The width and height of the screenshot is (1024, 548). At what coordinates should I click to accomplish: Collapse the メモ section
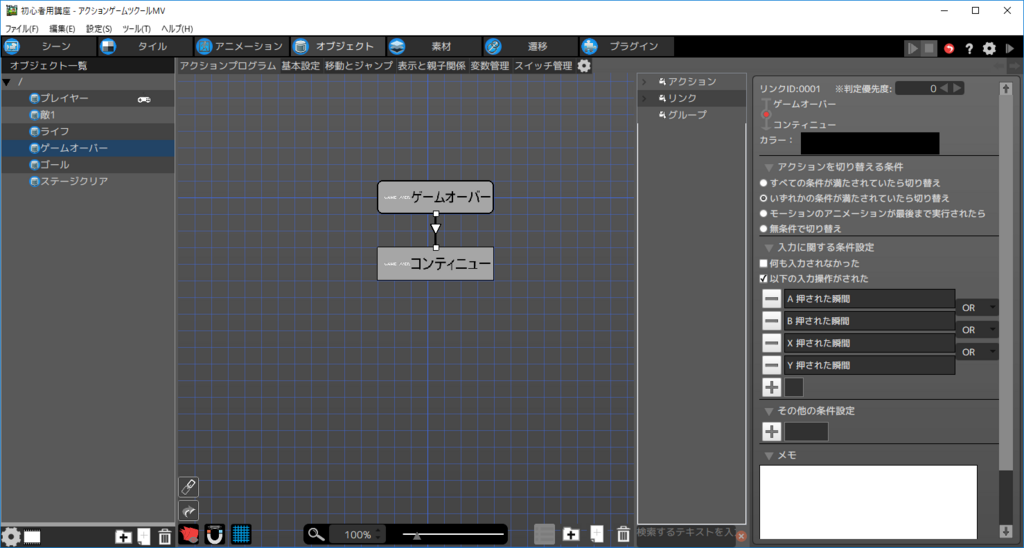pyautogui.click(x=769, y=455)
